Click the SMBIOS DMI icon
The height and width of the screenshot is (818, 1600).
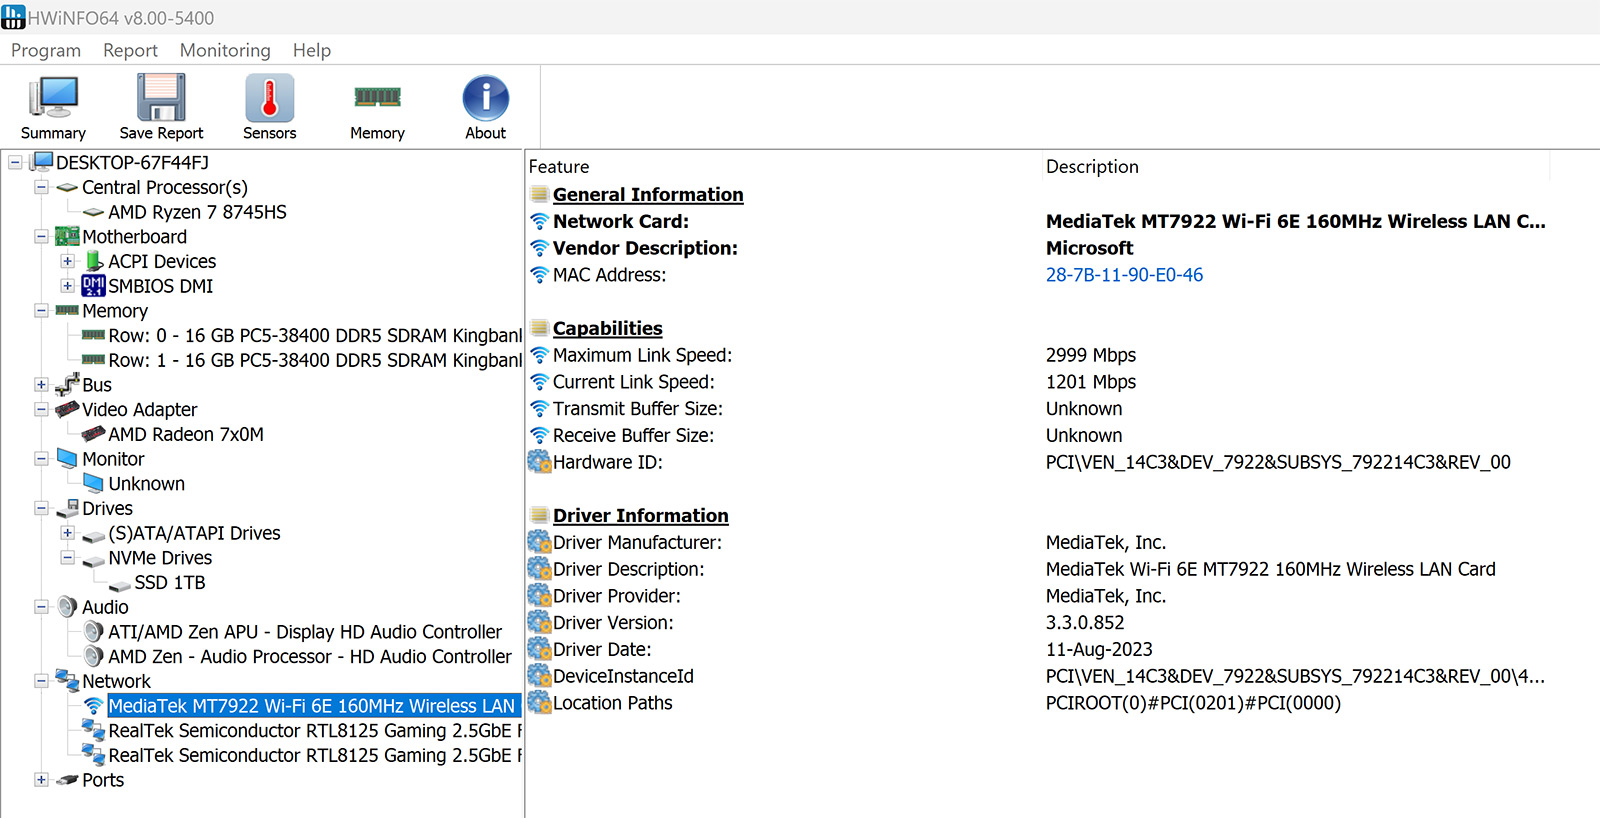93,286
